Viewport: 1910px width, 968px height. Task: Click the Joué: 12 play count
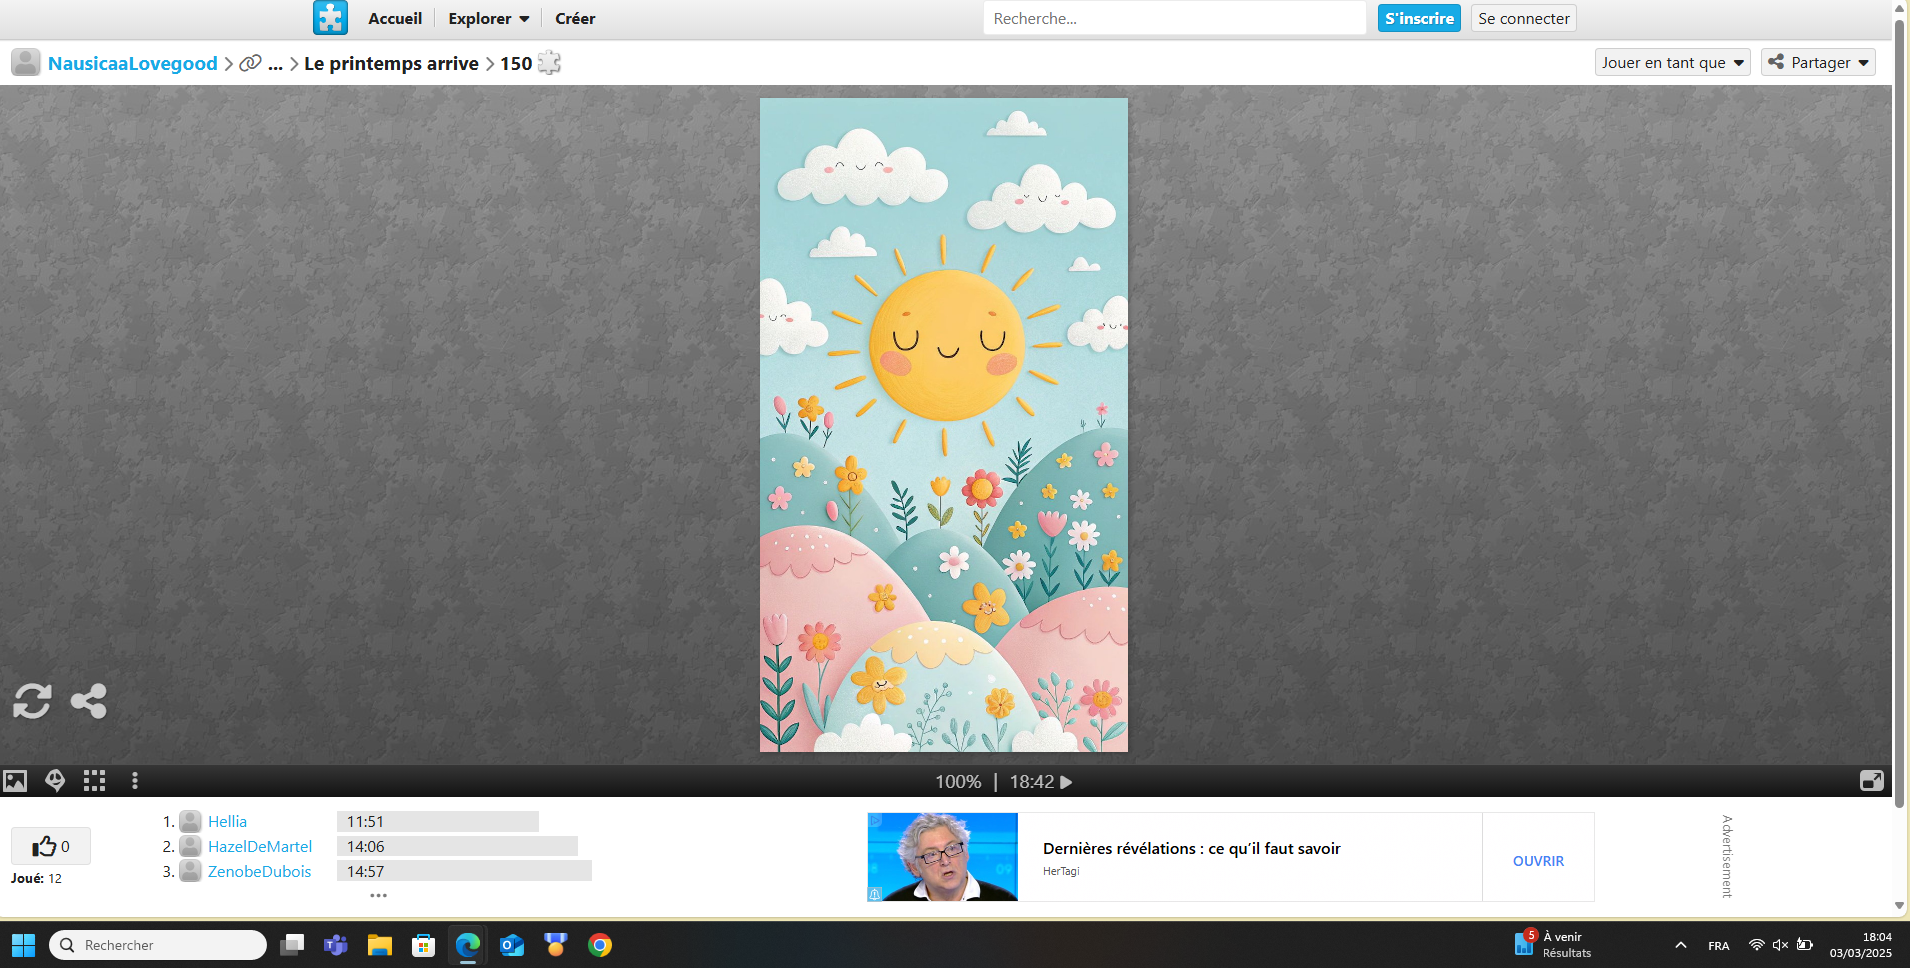(x=36, y=878)
